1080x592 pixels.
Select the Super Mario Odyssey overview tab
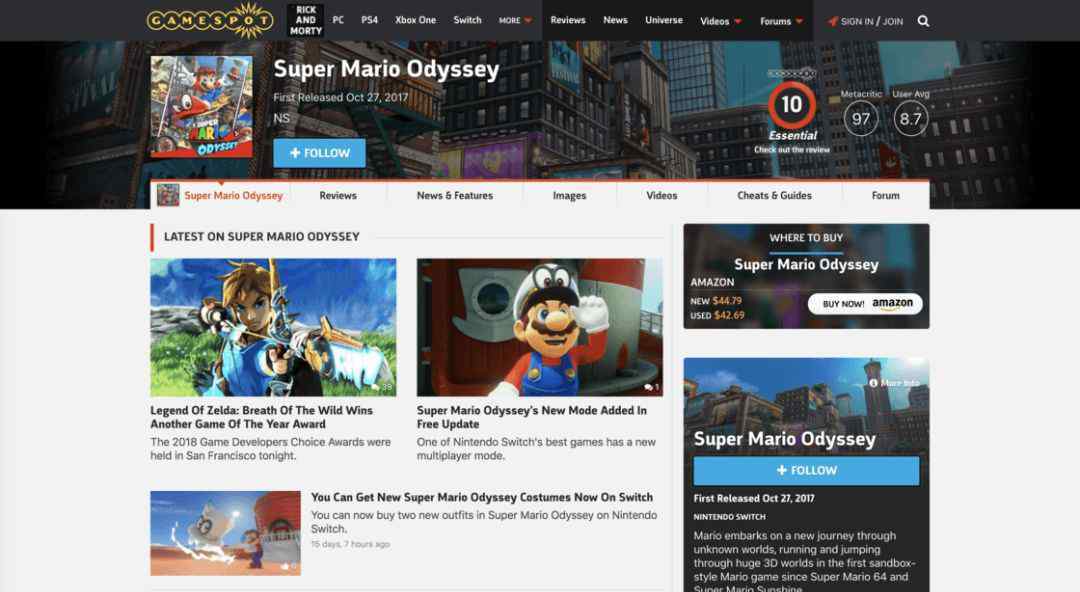coord(220,196)
